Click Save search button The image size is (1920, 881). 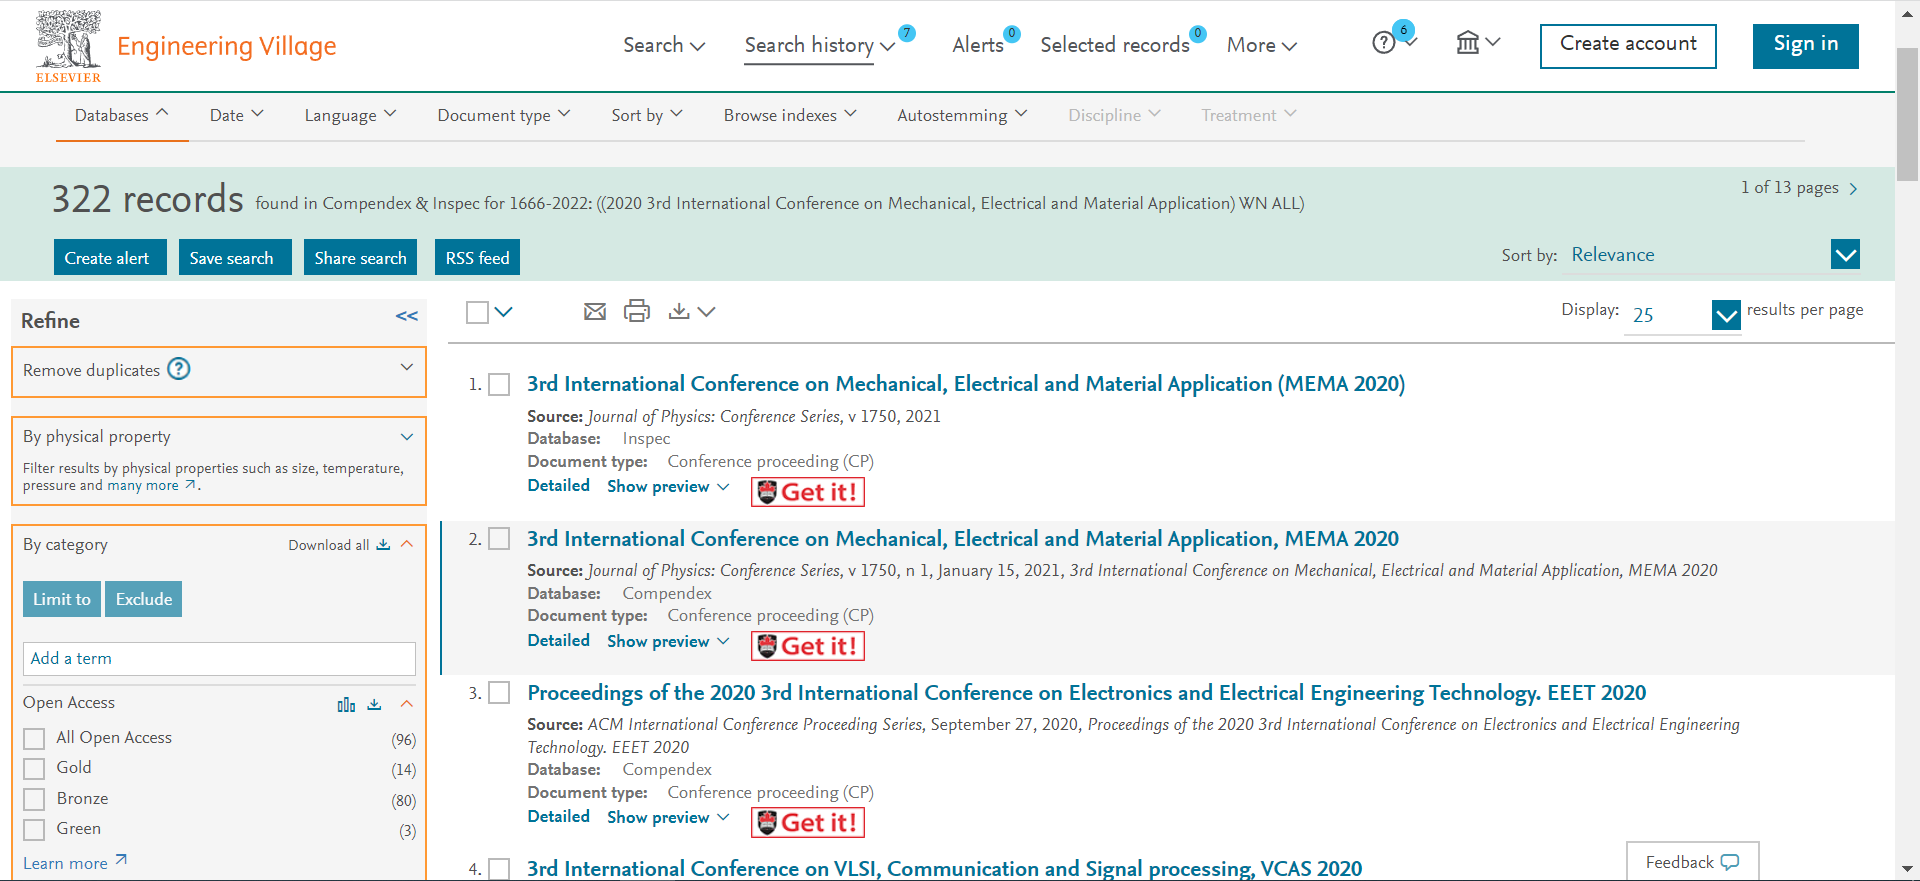(235, 257)
